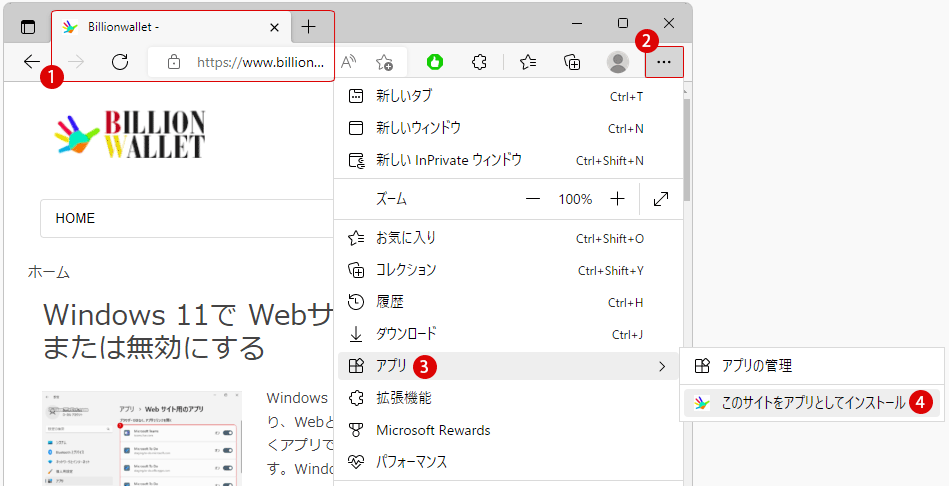
Task: Click the ホーム breadcrumb link
Action: click(x=49, y=272)
